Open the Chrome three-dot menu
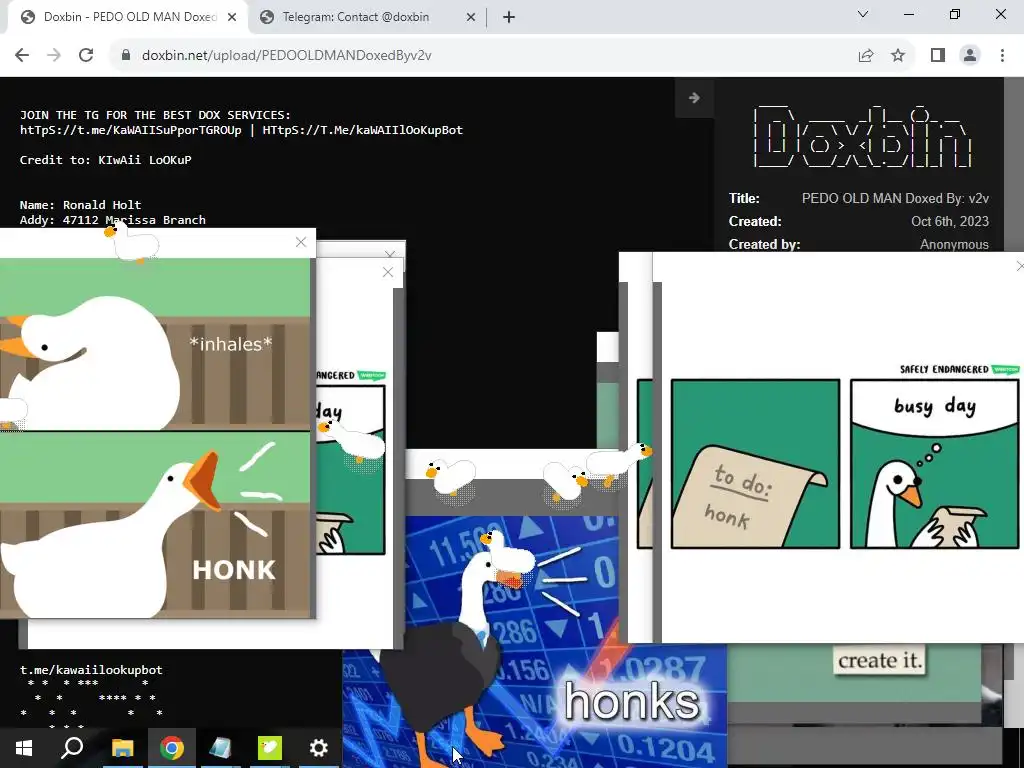The width and height of the screenshot is (1024, 768). pyautogui.click(x=1002, y=56)
